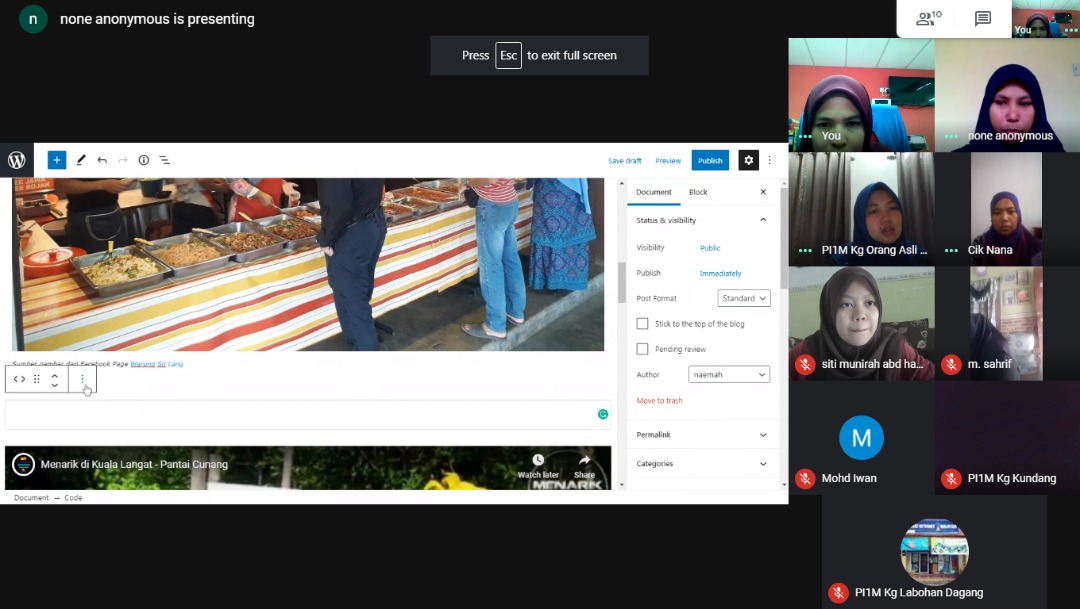
Task: Expand the Categories panel
Action: 700,464
